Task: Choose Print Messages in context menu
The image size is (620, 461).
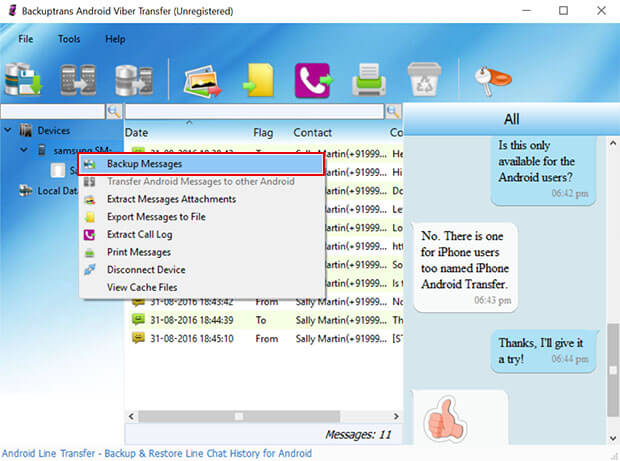Action: pos(201,252)
